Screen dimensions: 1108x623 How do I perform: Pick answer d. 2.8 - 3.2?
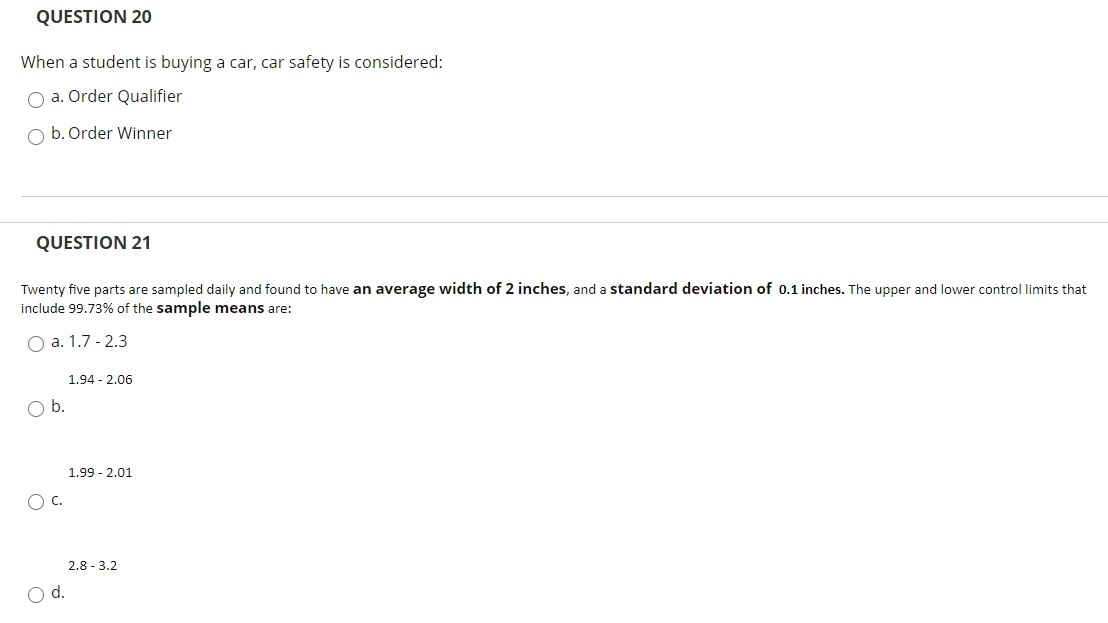coord(36,594)
